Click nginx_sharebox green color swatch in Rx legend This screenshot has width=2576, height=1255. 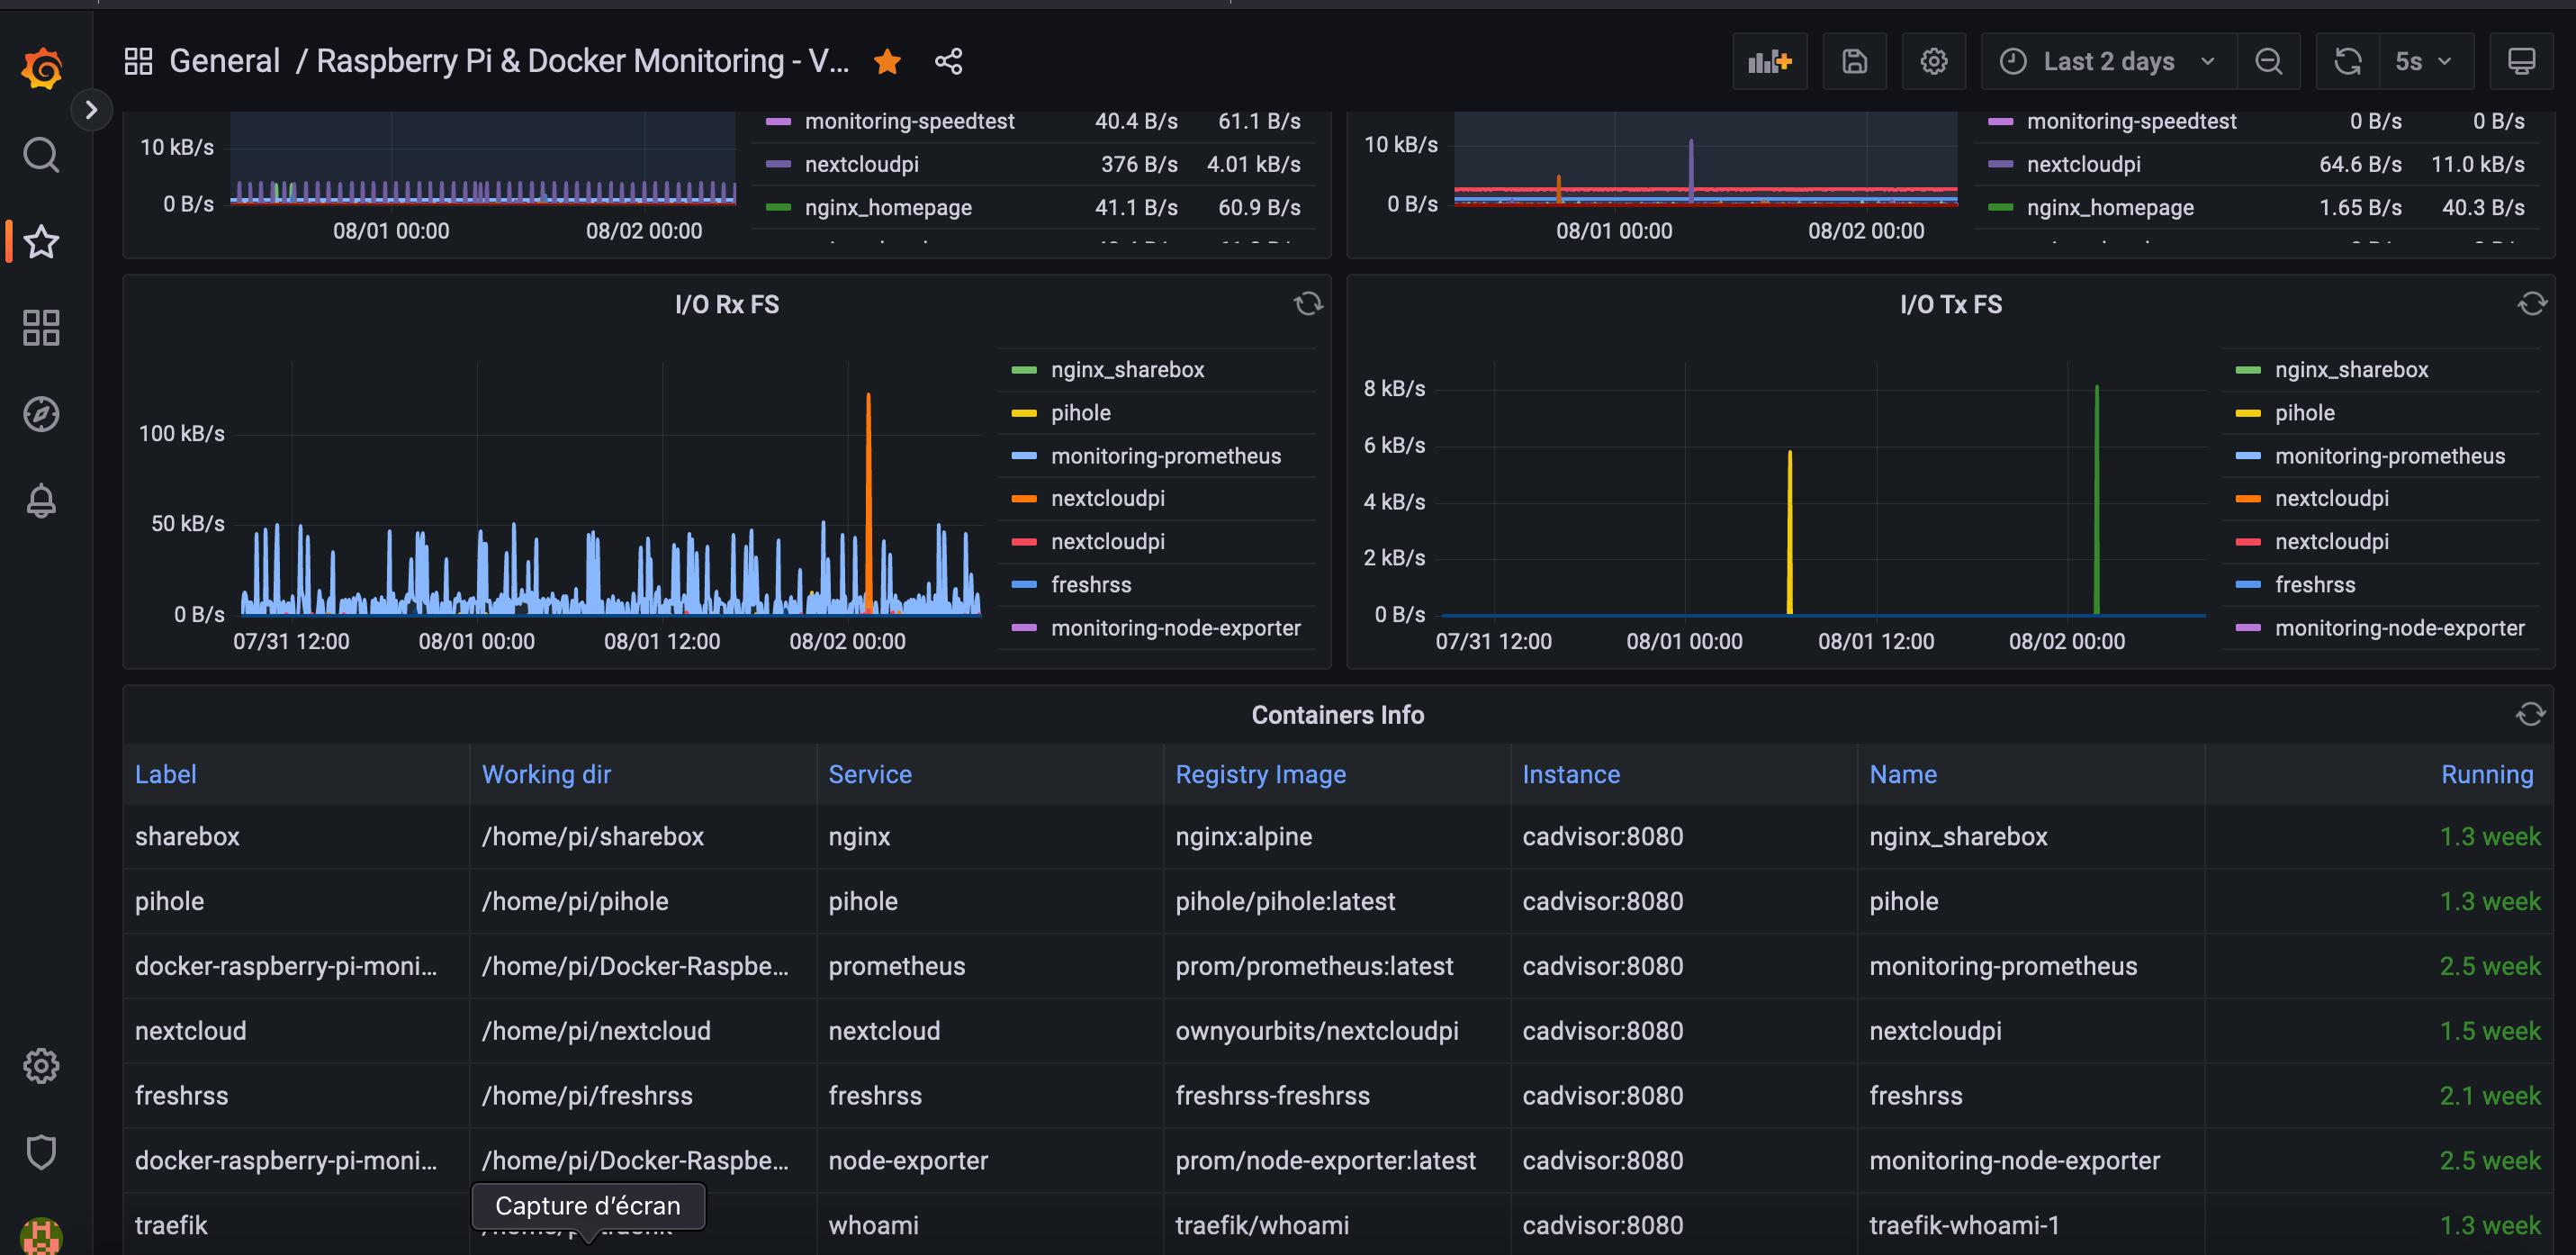[x=1024, y=370]
